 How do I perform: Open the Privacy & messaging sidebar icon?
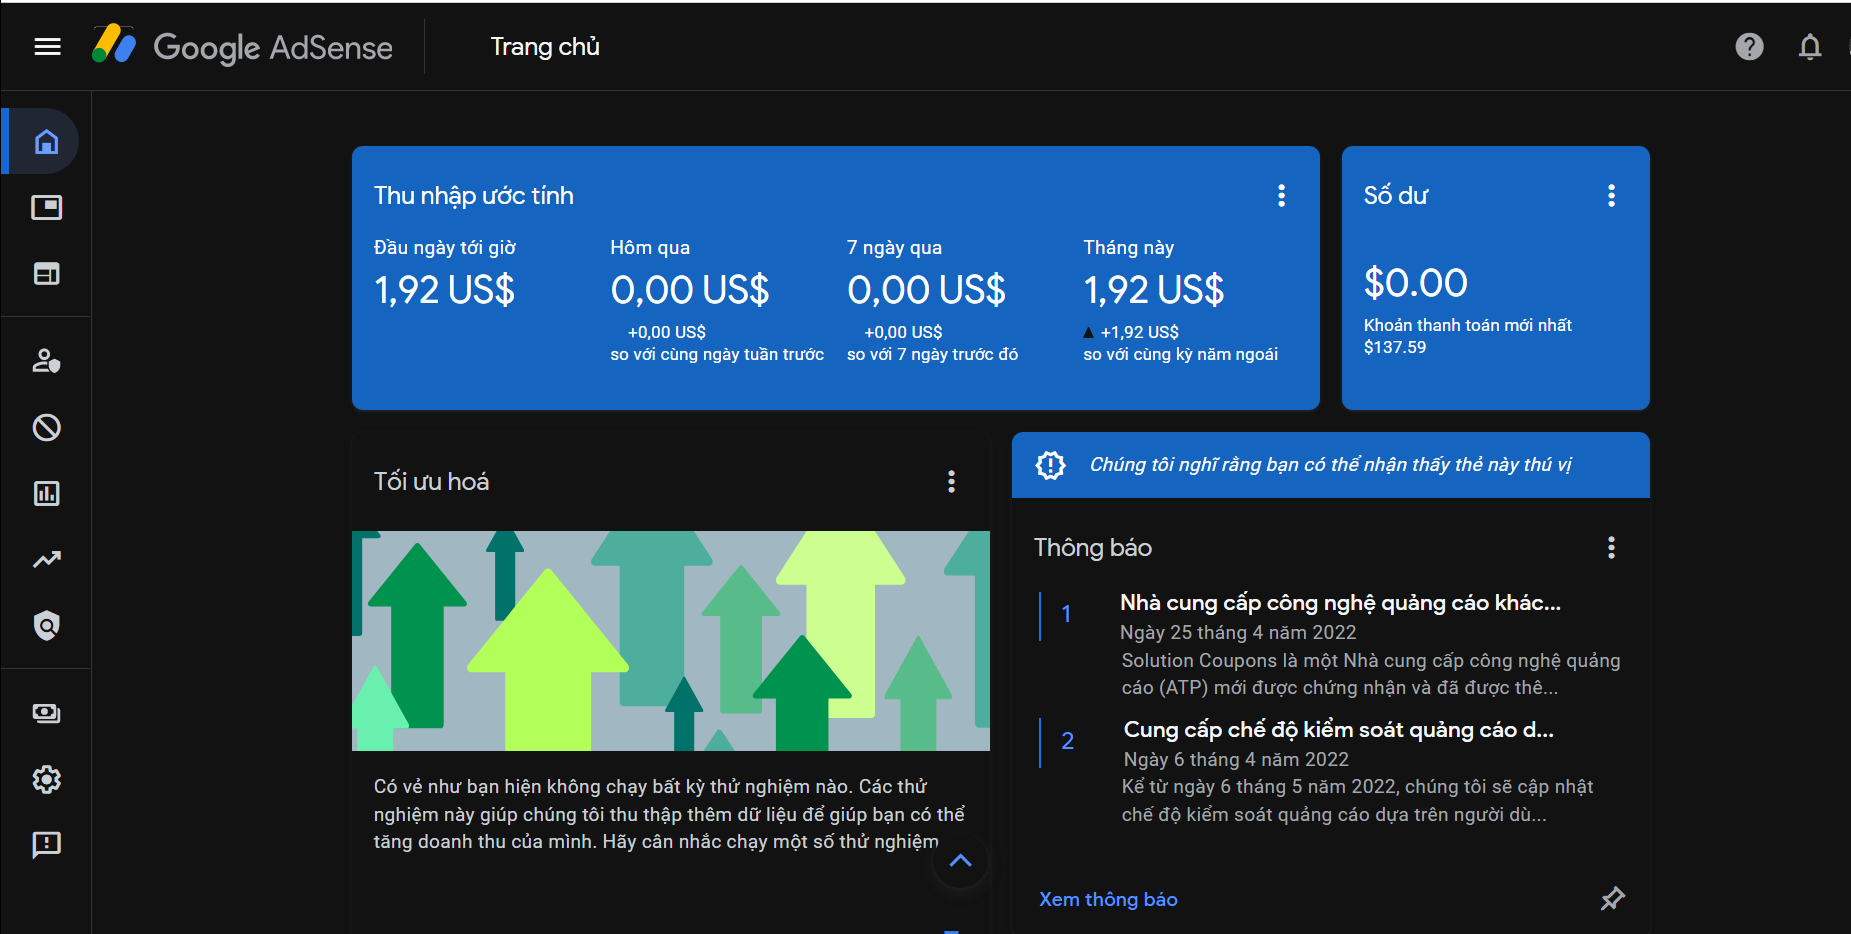(46, 361)
